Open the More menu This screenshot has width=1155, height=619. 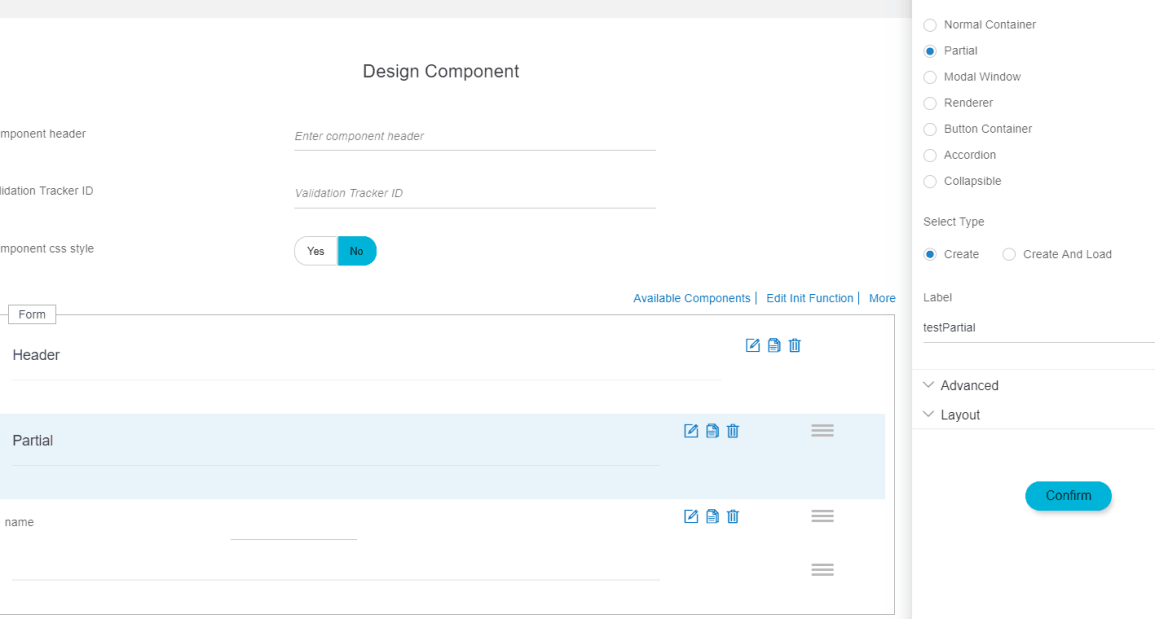tap(882, 298)
